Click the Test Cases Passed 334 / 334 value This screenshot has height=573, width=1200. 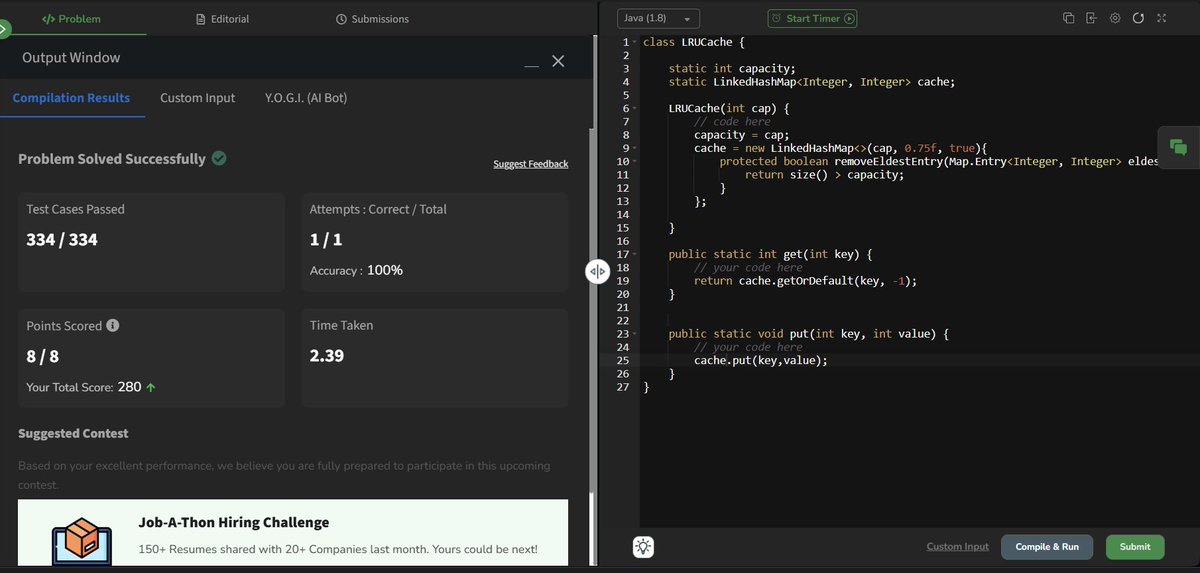click(x=62, y=239)
